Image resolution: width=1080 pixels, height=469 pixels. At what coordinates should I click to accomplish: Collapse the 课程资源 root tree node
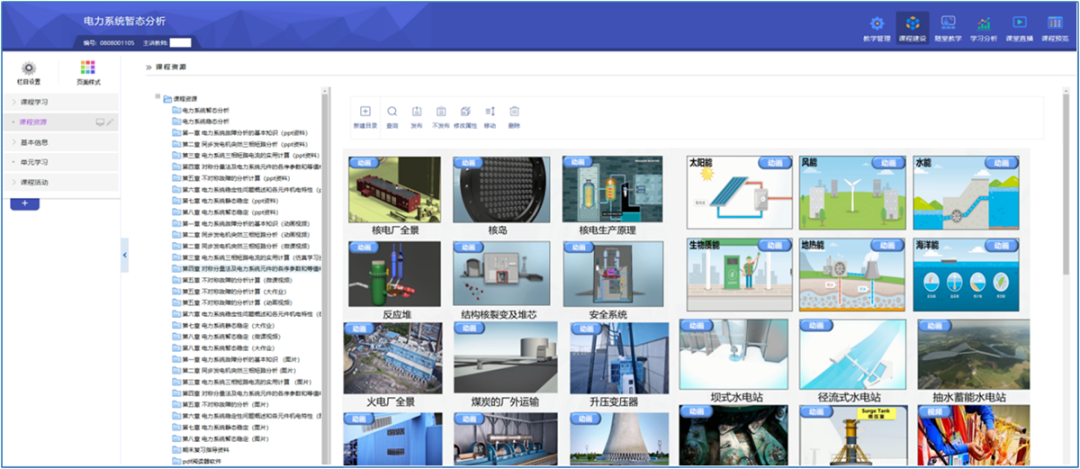coord(157,98)
